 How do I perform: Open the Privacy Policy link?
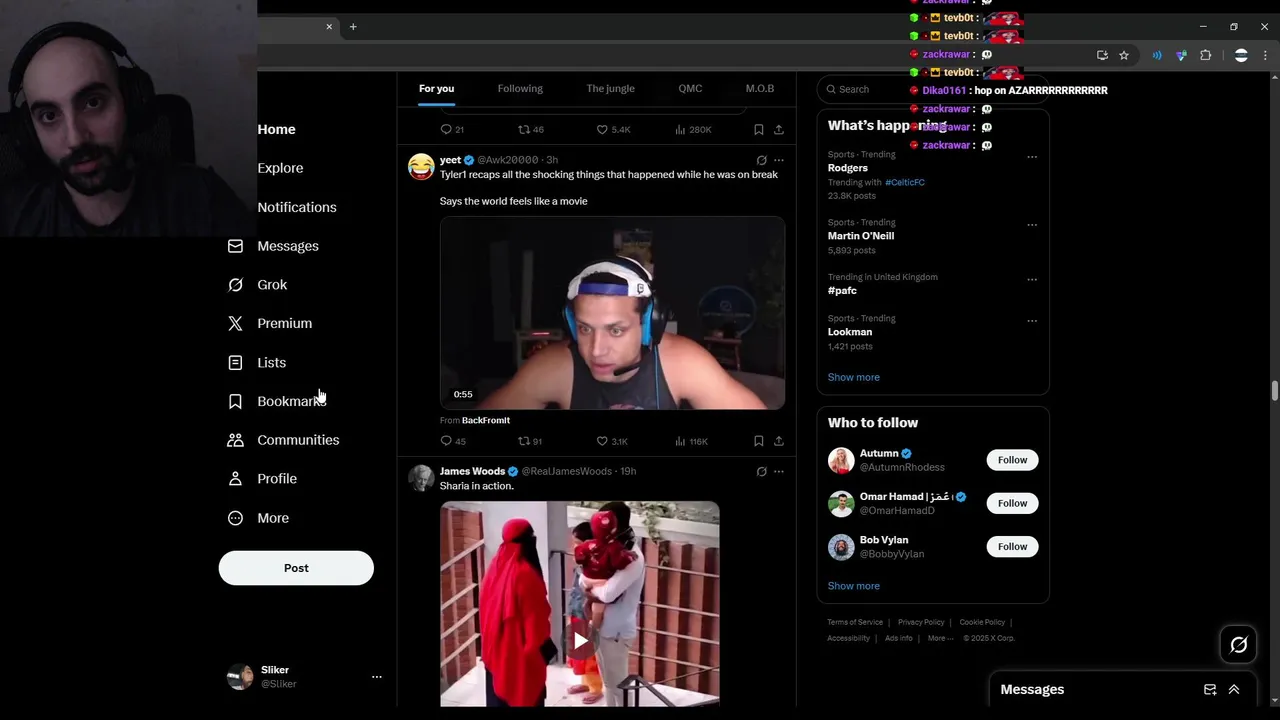pyautogui.click(x=921, y=622)
